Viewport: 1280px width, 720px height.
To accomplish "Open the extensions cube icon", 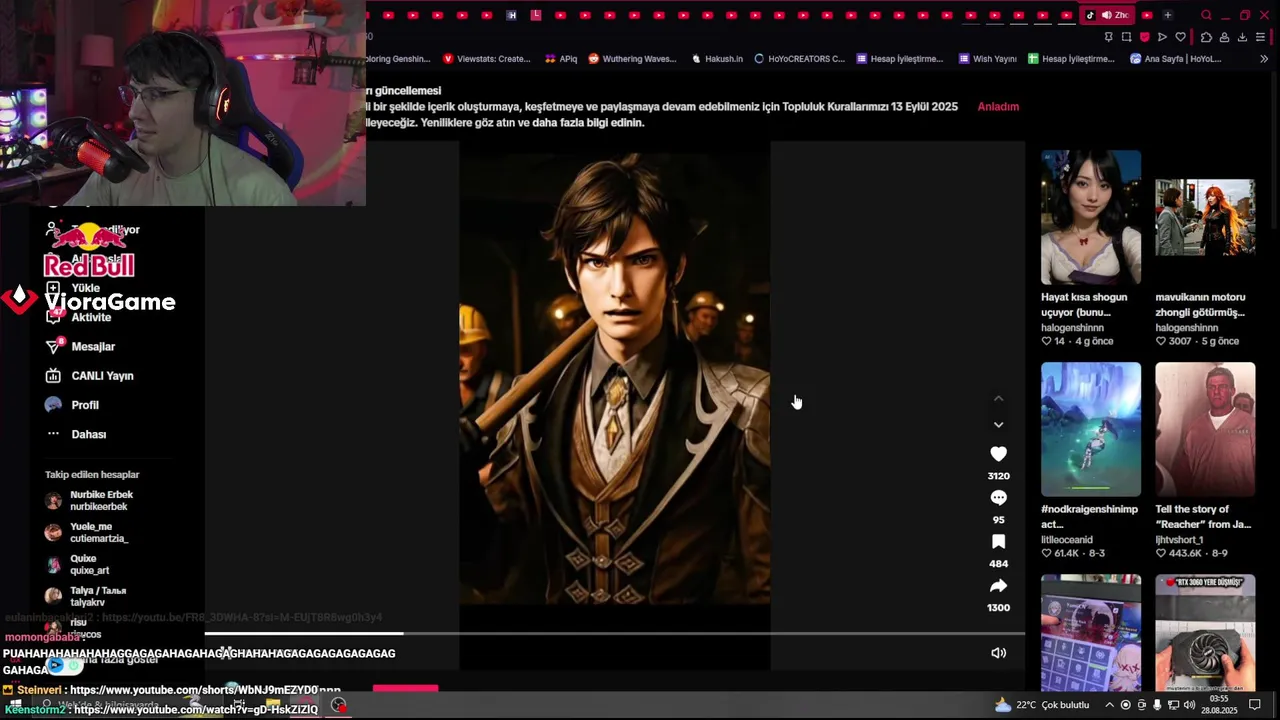I will [x=1206, y=37].
